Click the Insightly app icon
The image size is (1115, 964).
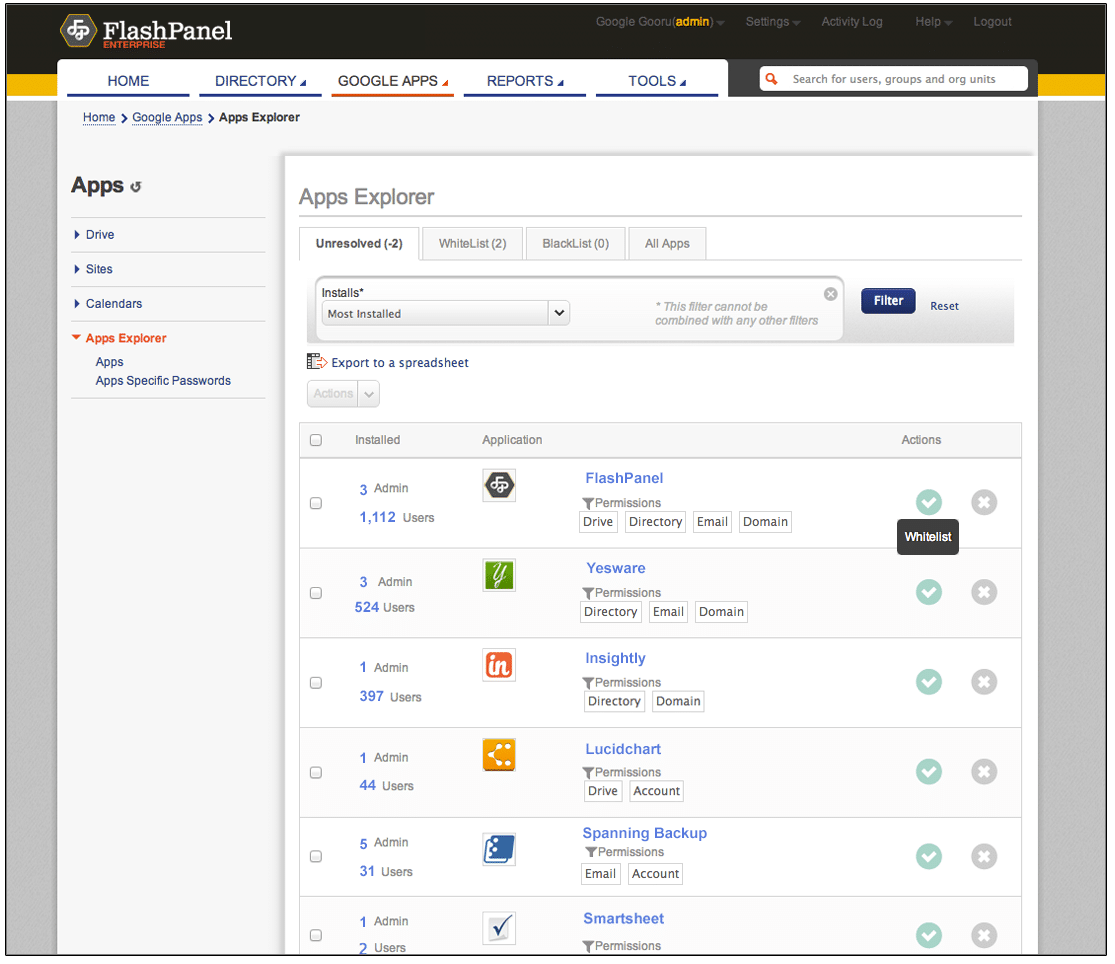[499, 665]
